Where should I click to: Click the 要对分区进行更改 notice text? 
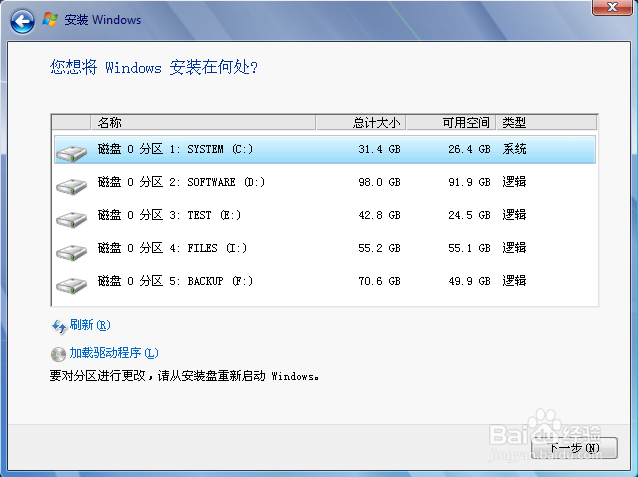point(184,376)
